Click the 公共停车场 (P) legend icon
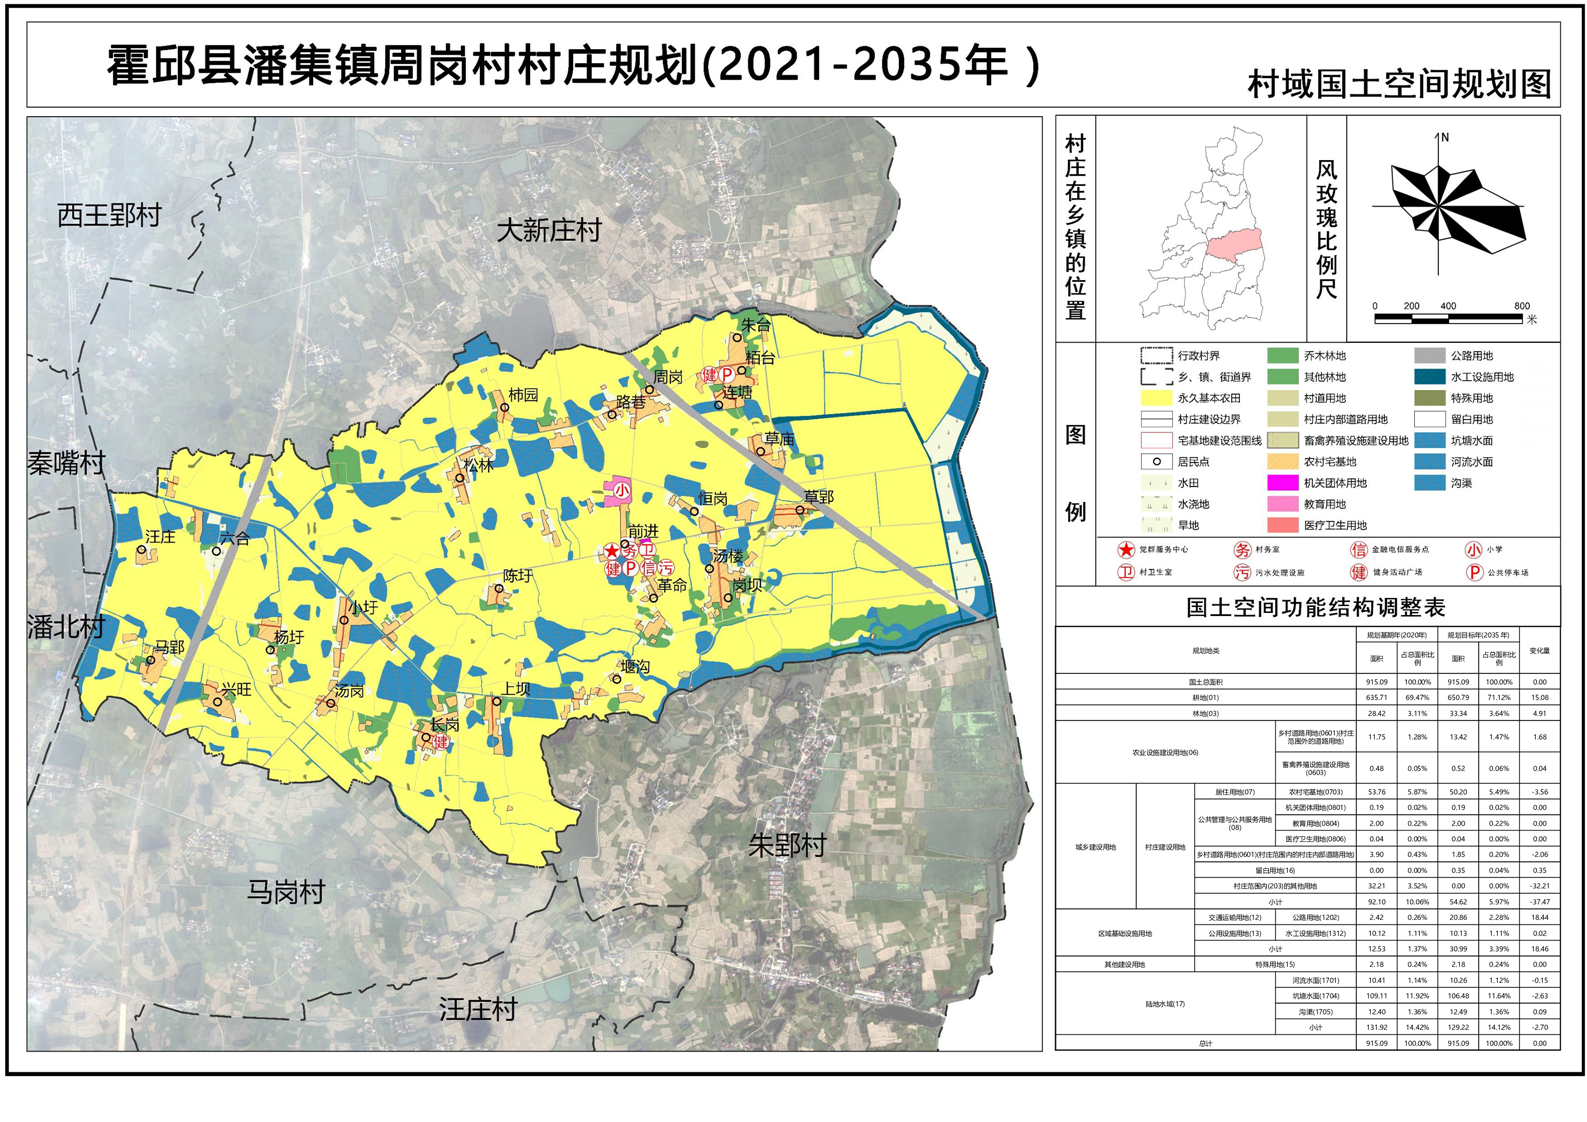Viewport: 1587px width, 1122px height. pyautogui.click(x=1473, y=573)
